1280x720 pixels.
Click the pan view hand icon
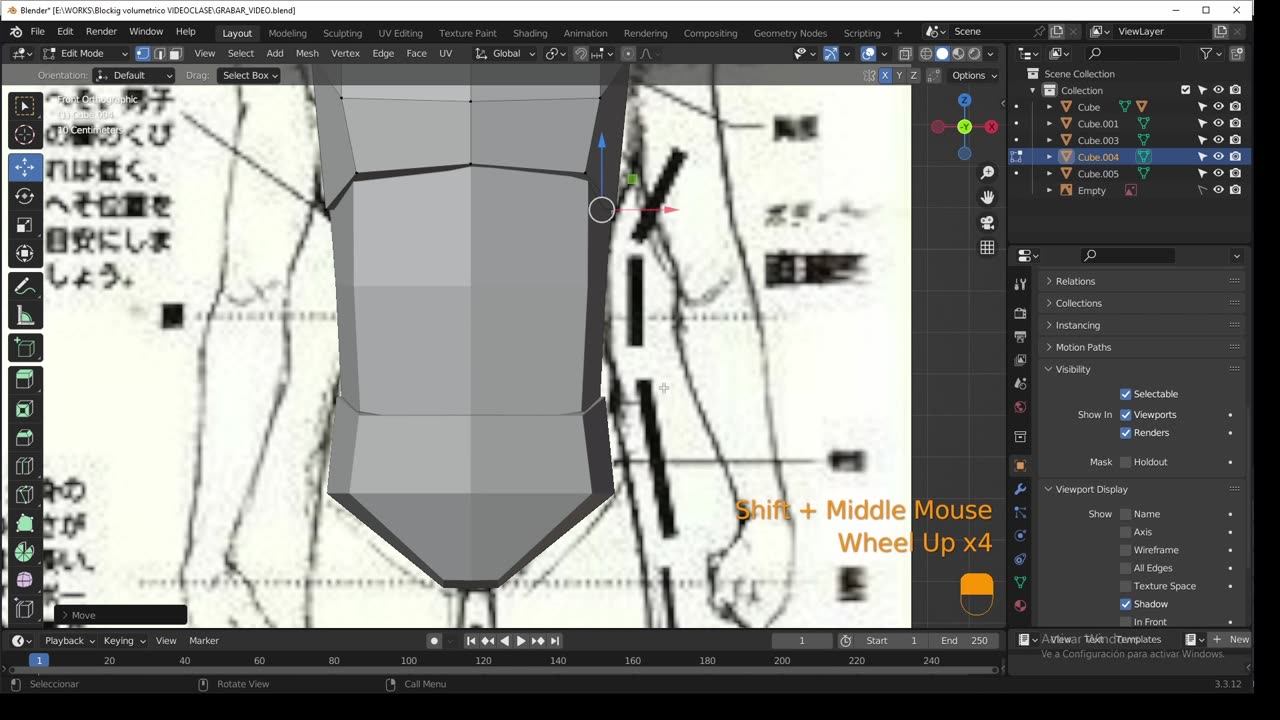987,197
